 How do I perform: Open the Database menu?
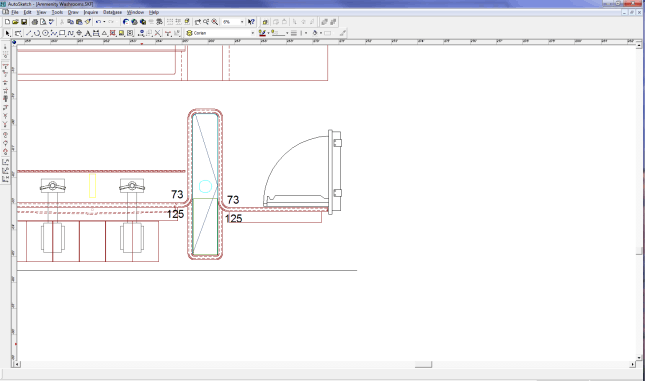(x=112, y=12)
